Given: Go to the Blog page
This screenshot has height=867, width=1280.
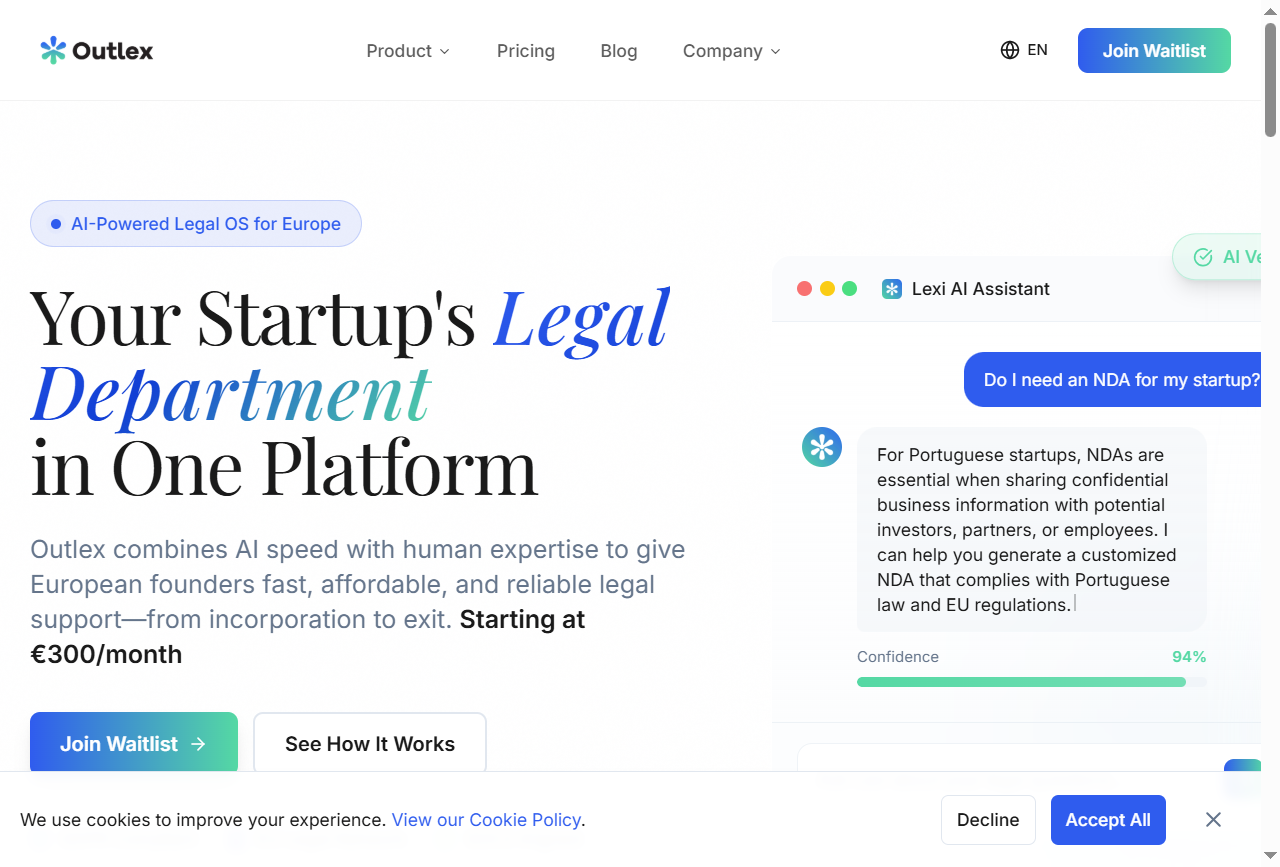Looking at the screenshot, I should 619,51.
